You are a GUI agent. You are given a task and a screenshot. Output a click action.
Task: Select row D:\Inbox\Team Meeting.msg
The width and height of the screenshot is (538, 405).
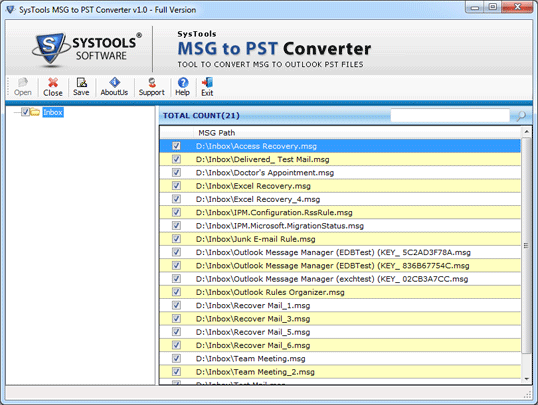(x=340, y=358)
